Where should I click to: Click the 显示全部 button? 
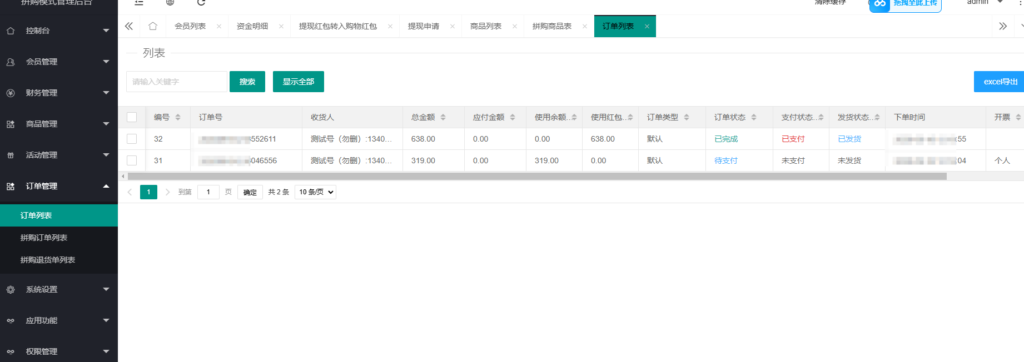point(298,82)
